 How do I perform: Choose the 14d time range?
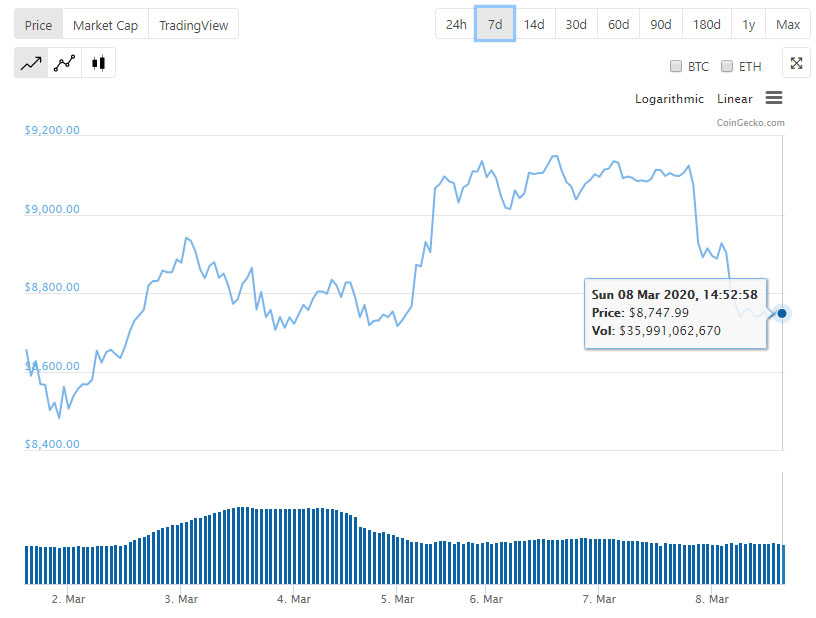point(534,24)
